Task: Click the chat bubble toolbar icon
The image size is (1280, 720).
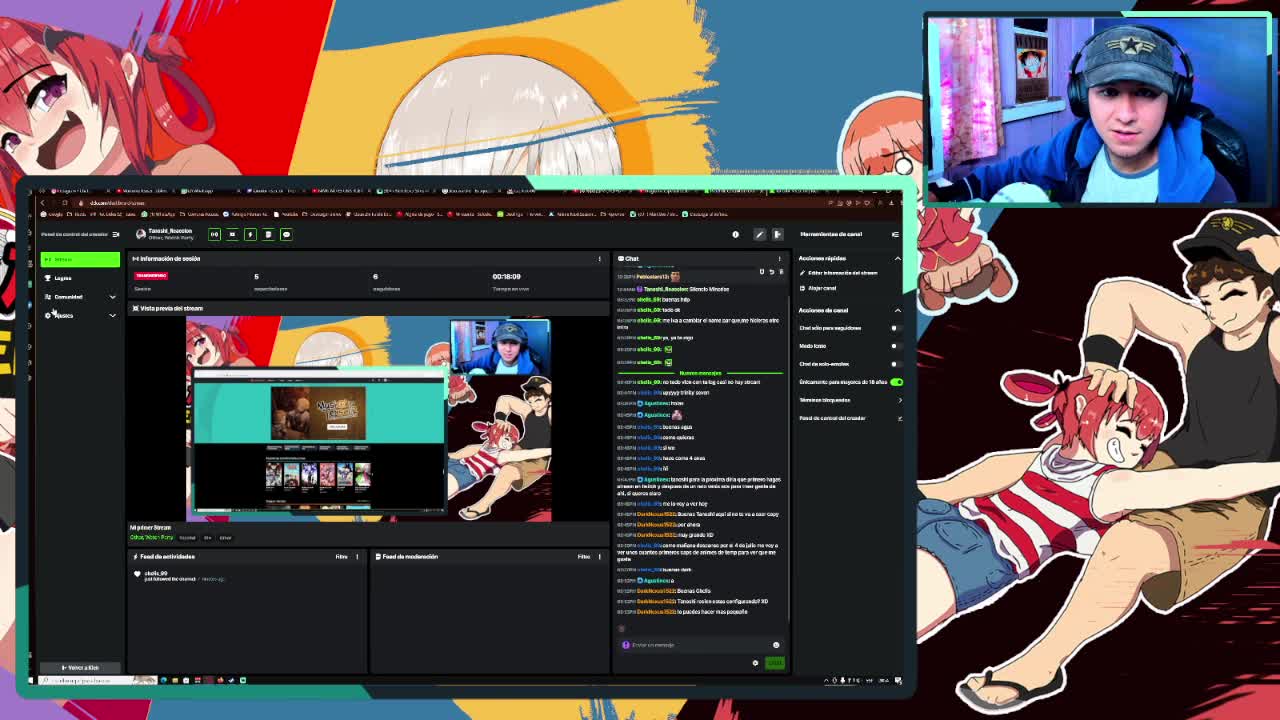Action: tap(286, 235)
